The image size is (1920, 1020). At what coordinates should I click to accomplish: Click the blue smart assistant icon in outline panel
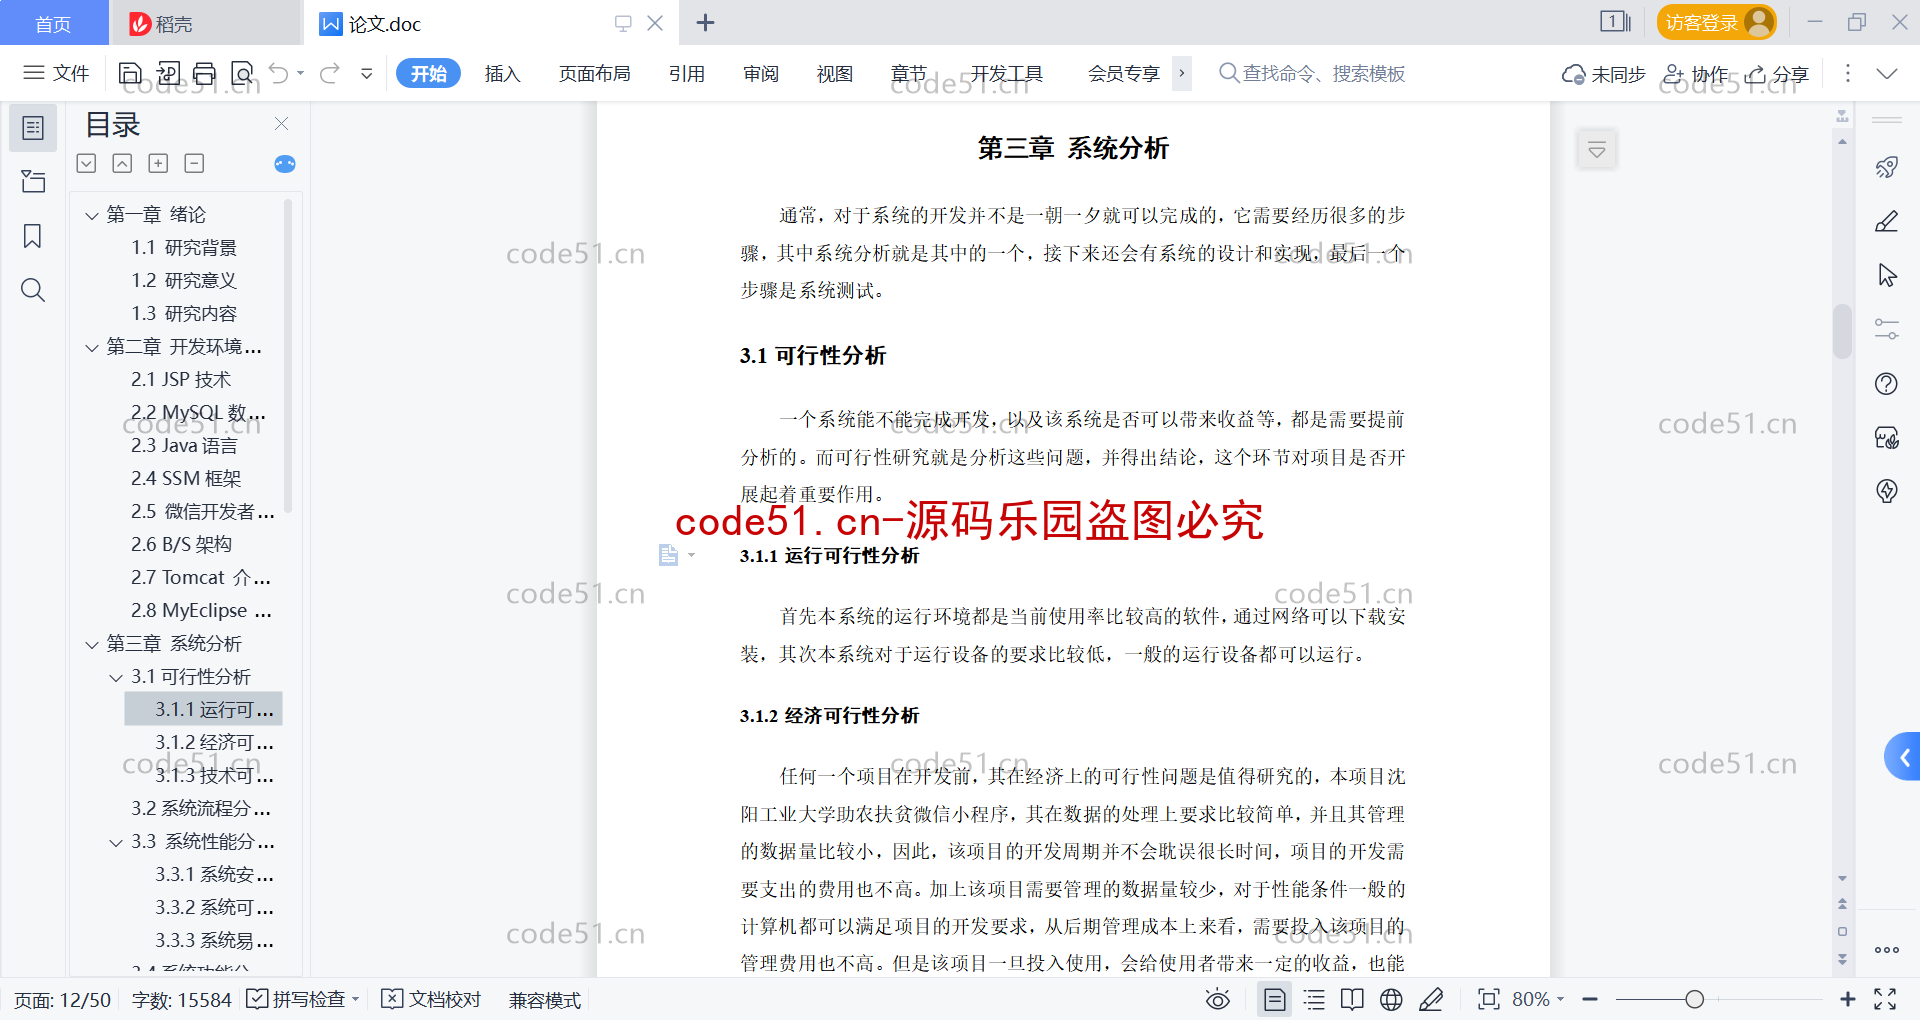285,164
